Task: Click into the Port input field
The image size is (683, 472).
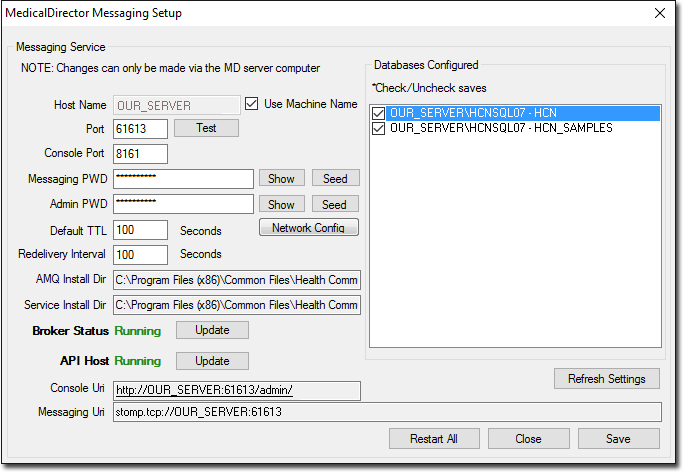Action: (140, 129)
